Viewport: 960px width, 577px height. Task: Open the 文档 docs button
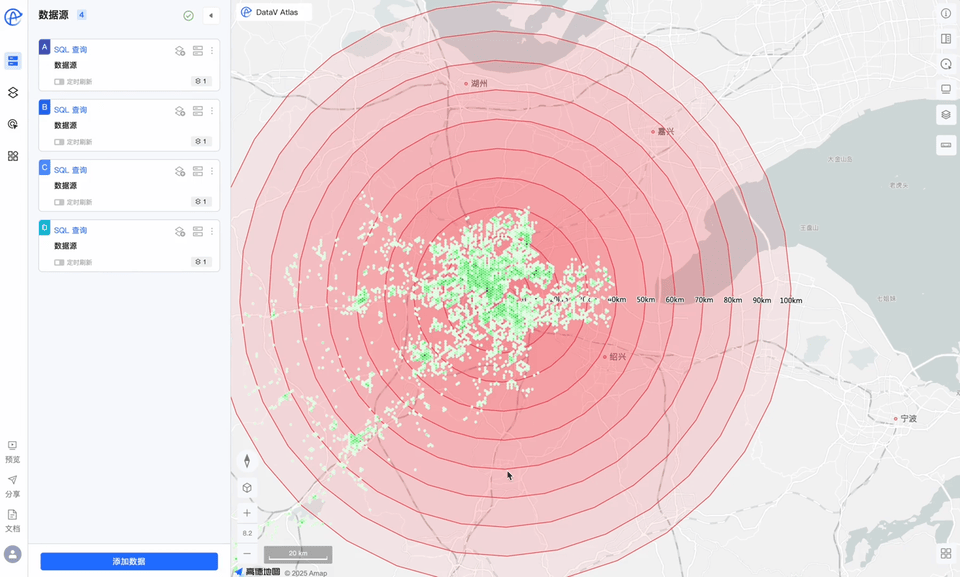point(13,521)
